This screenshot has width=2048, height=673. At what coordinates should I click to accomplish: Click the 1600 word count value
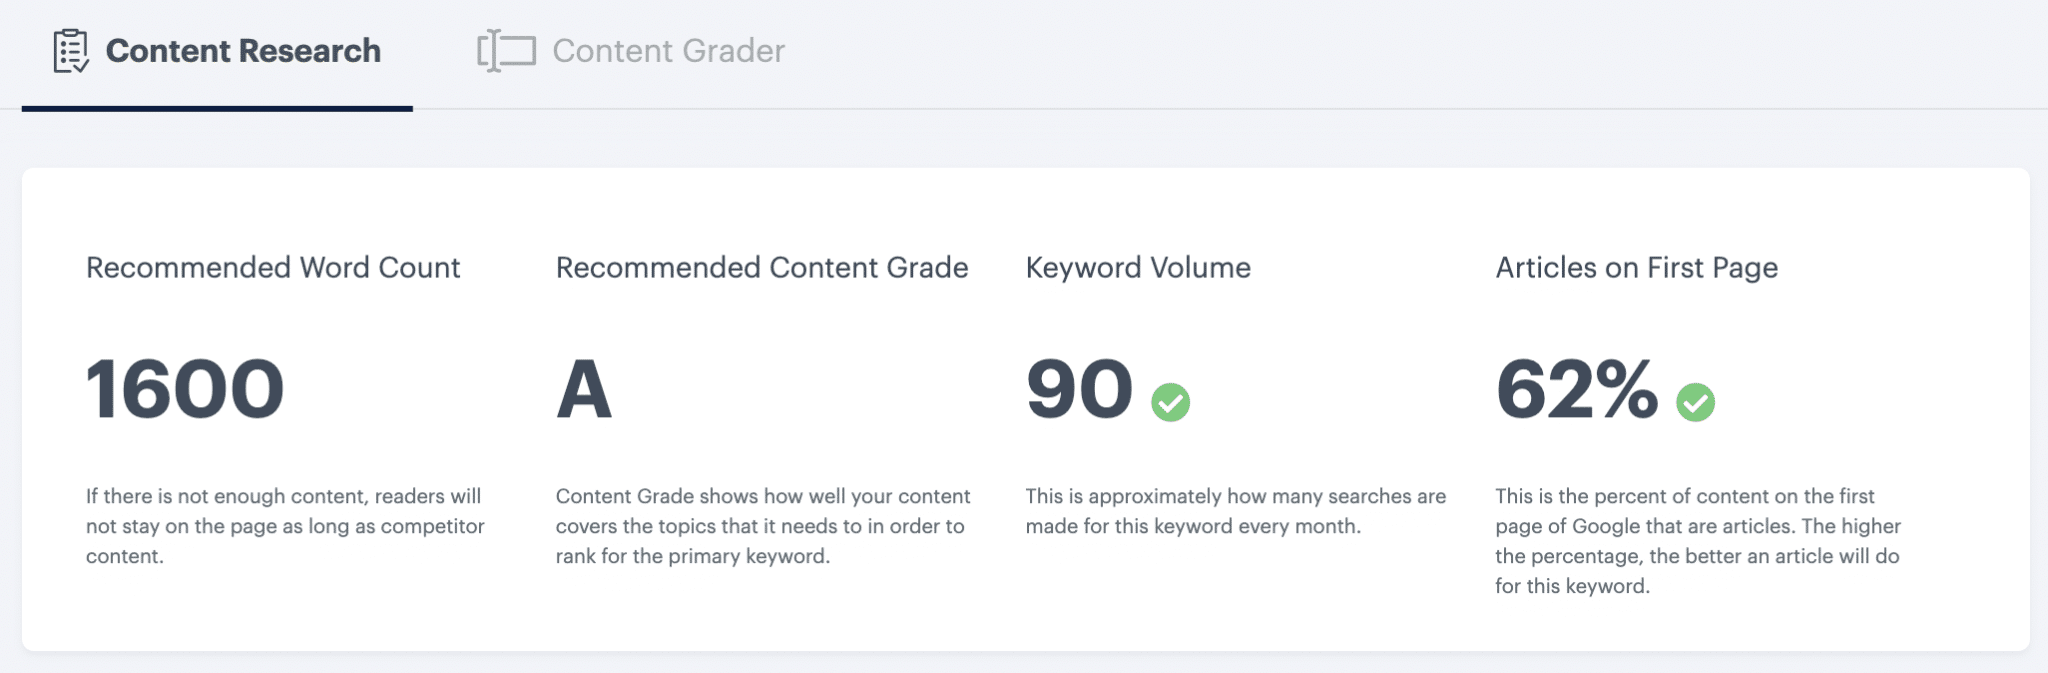click(184, 390)
